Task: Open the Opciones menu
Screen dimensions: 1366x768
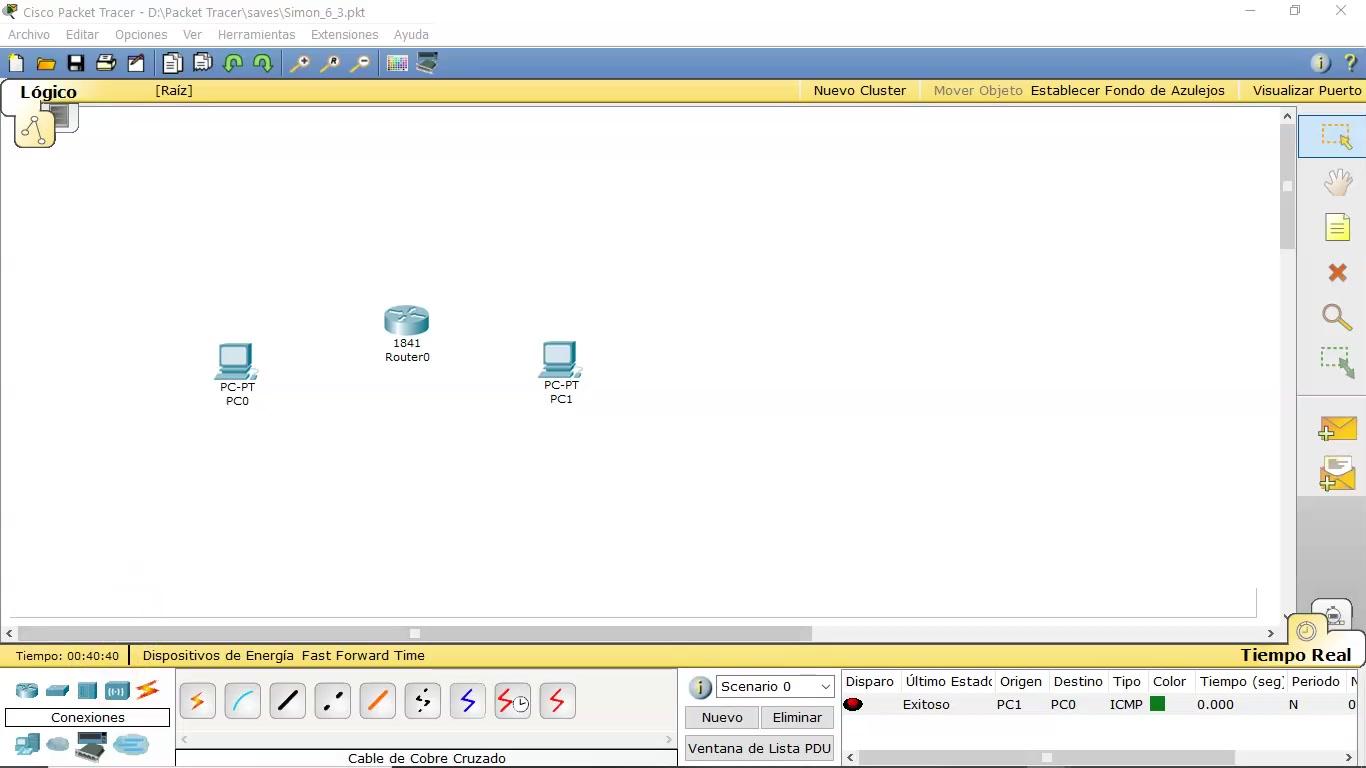Action: (141, 34)
